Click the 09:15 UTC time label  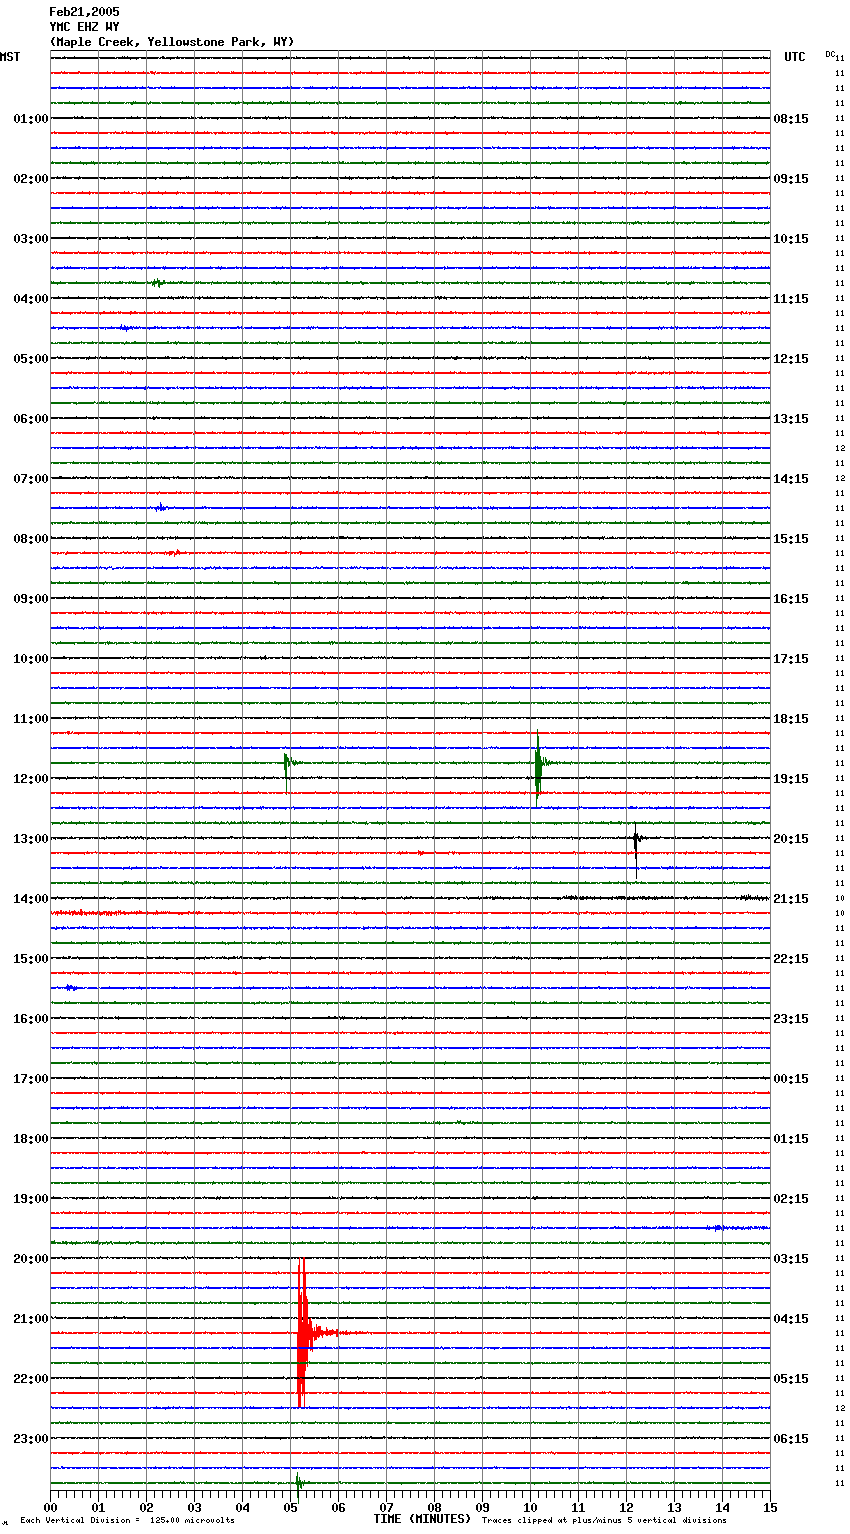(x=791, y=179)
